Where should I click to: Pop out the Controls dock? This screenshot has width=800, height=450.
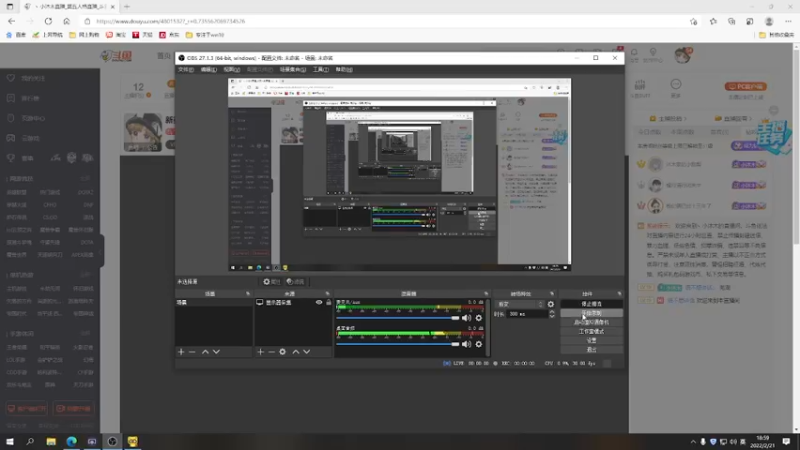click(x=619, y=294)
